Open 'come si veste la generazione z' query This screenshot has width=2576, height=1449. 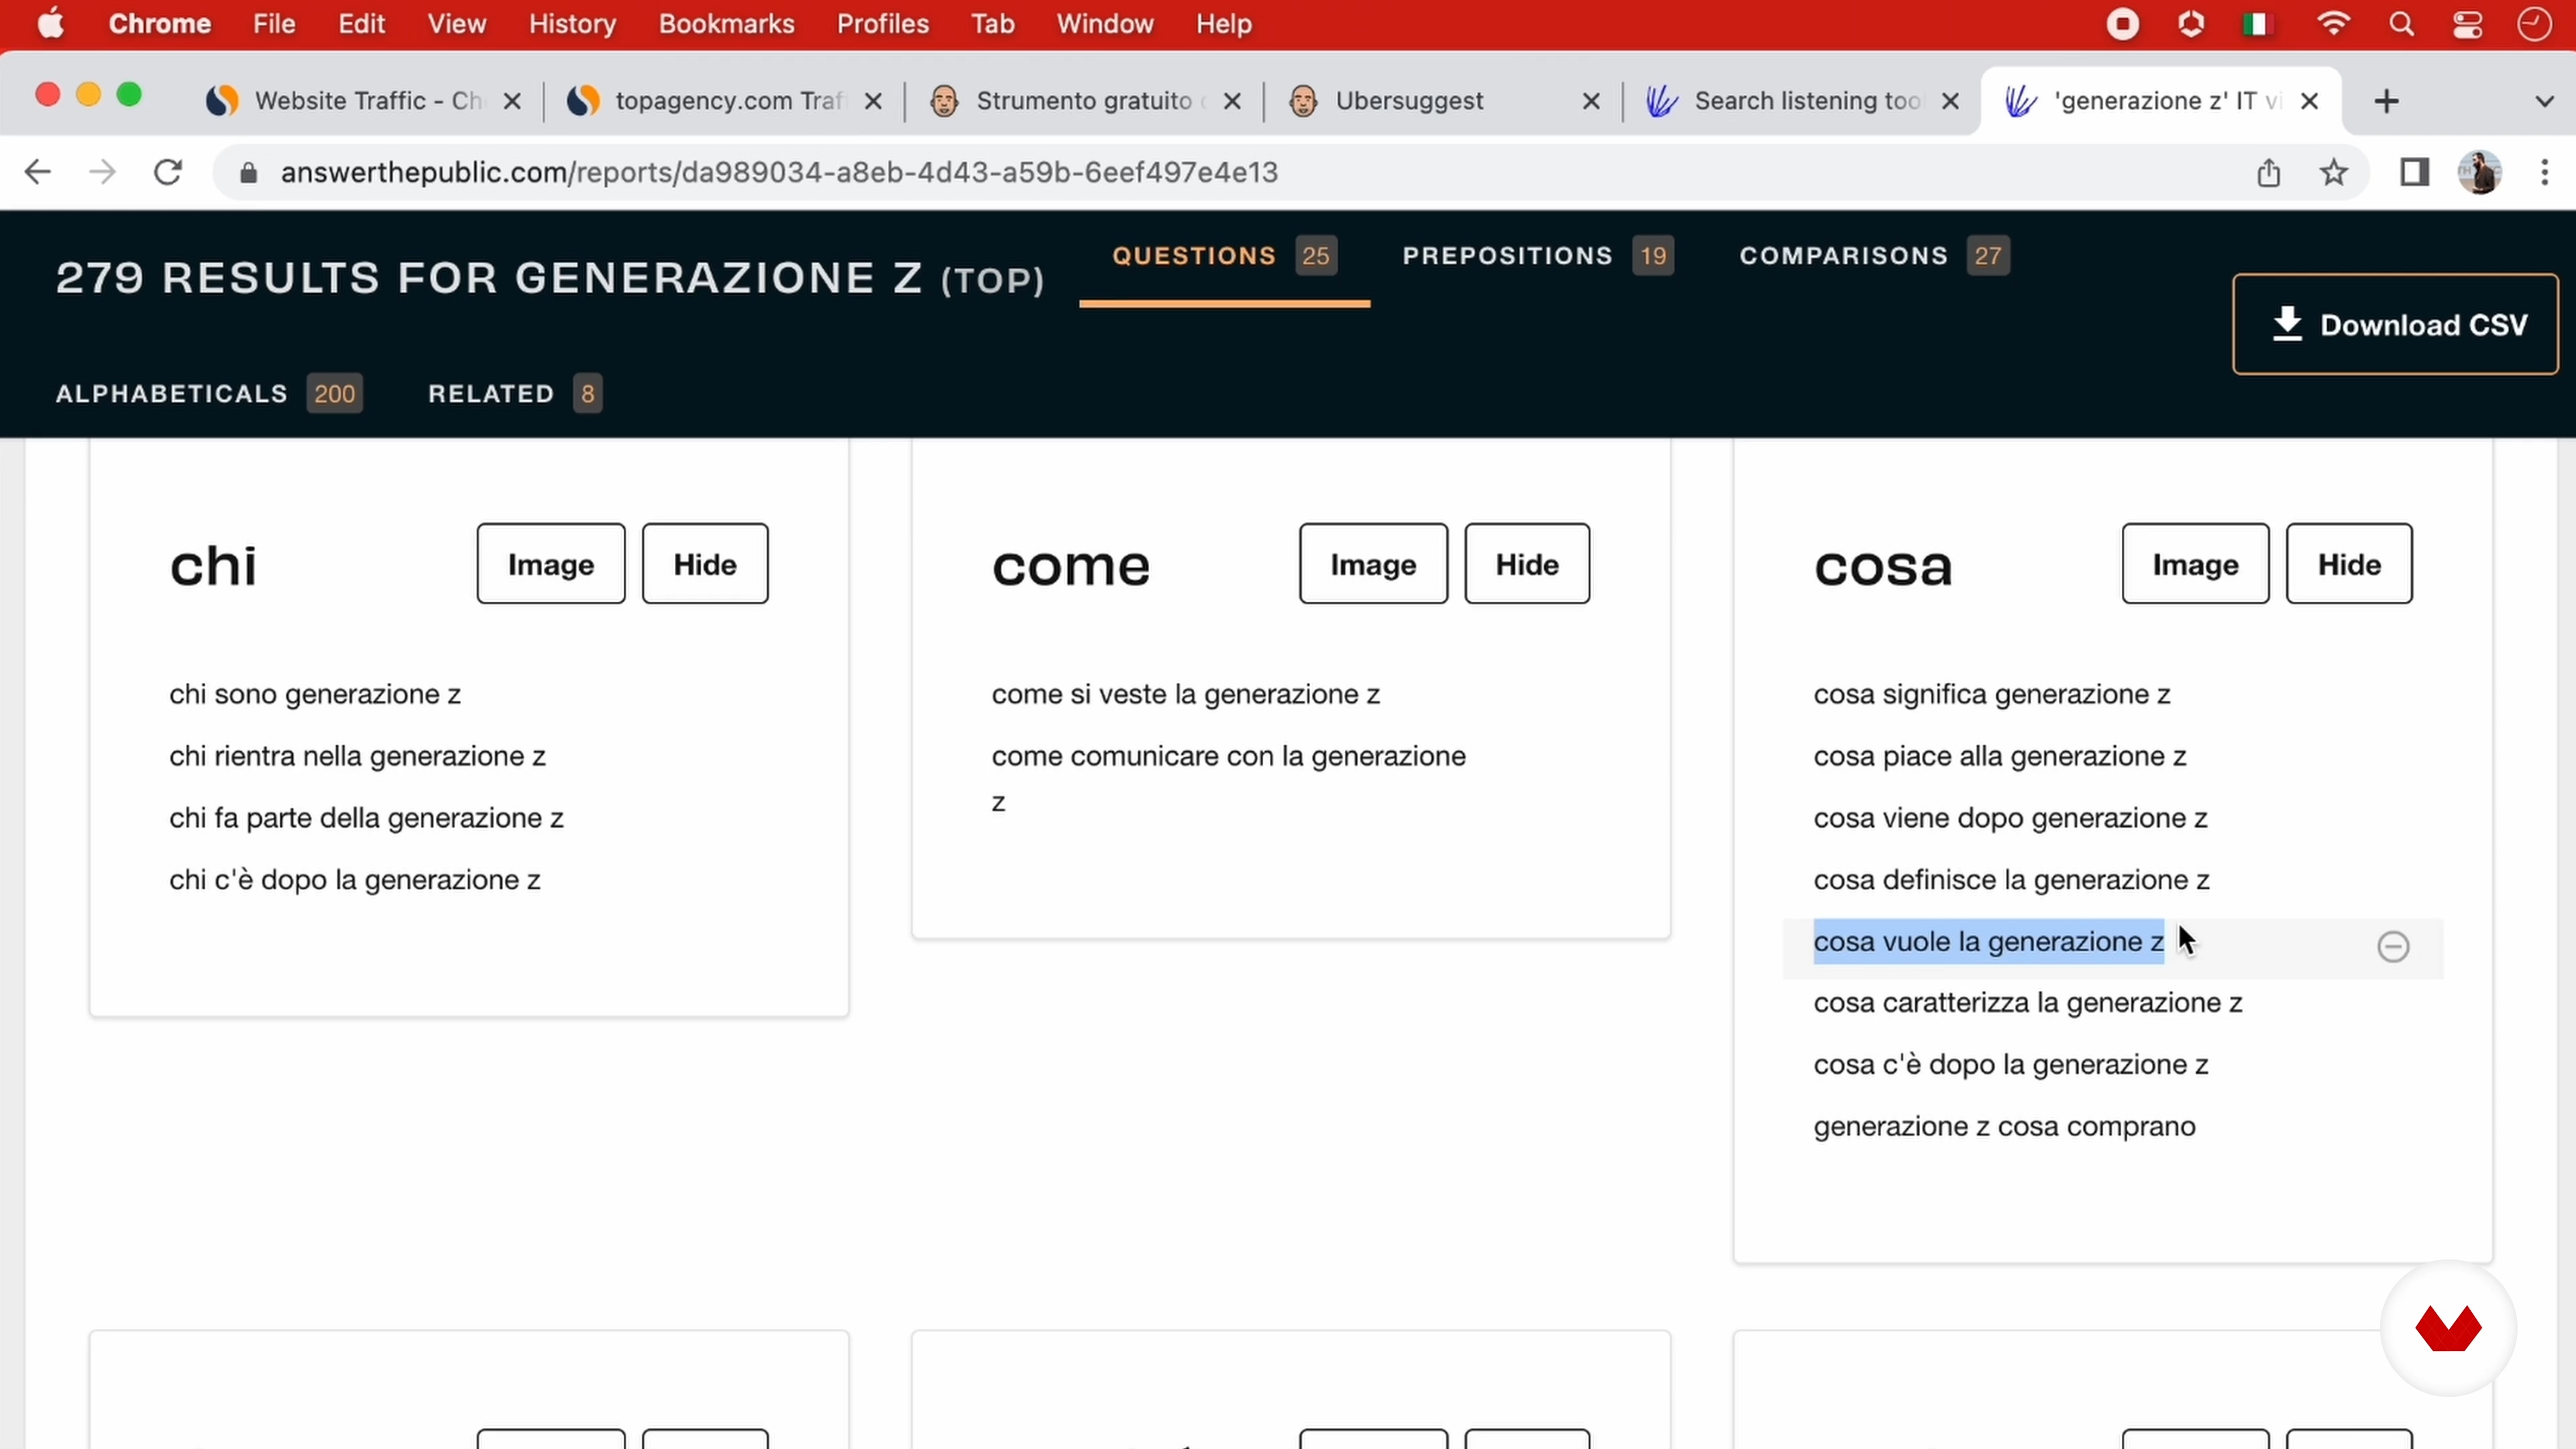click(1185, 694)
